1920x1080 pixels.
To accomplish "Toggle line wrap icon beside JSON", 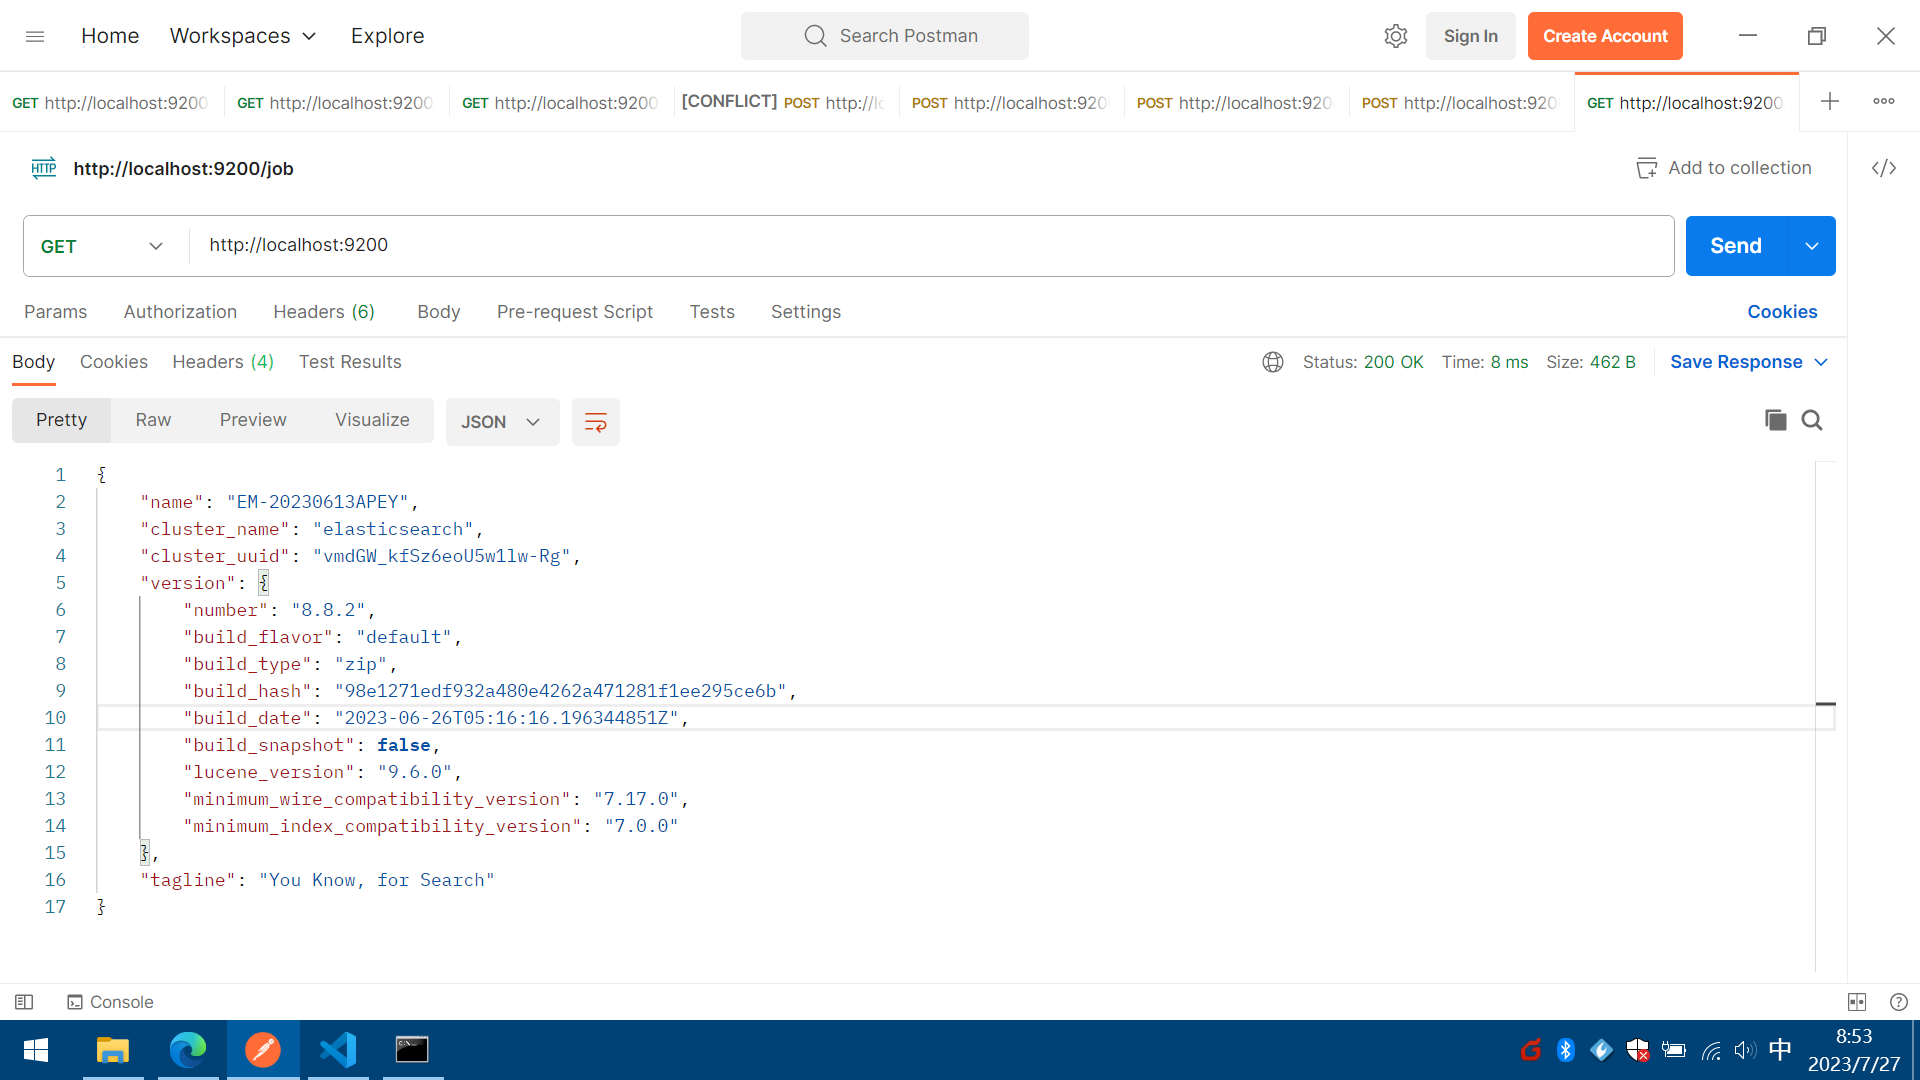I will point(595,422).
